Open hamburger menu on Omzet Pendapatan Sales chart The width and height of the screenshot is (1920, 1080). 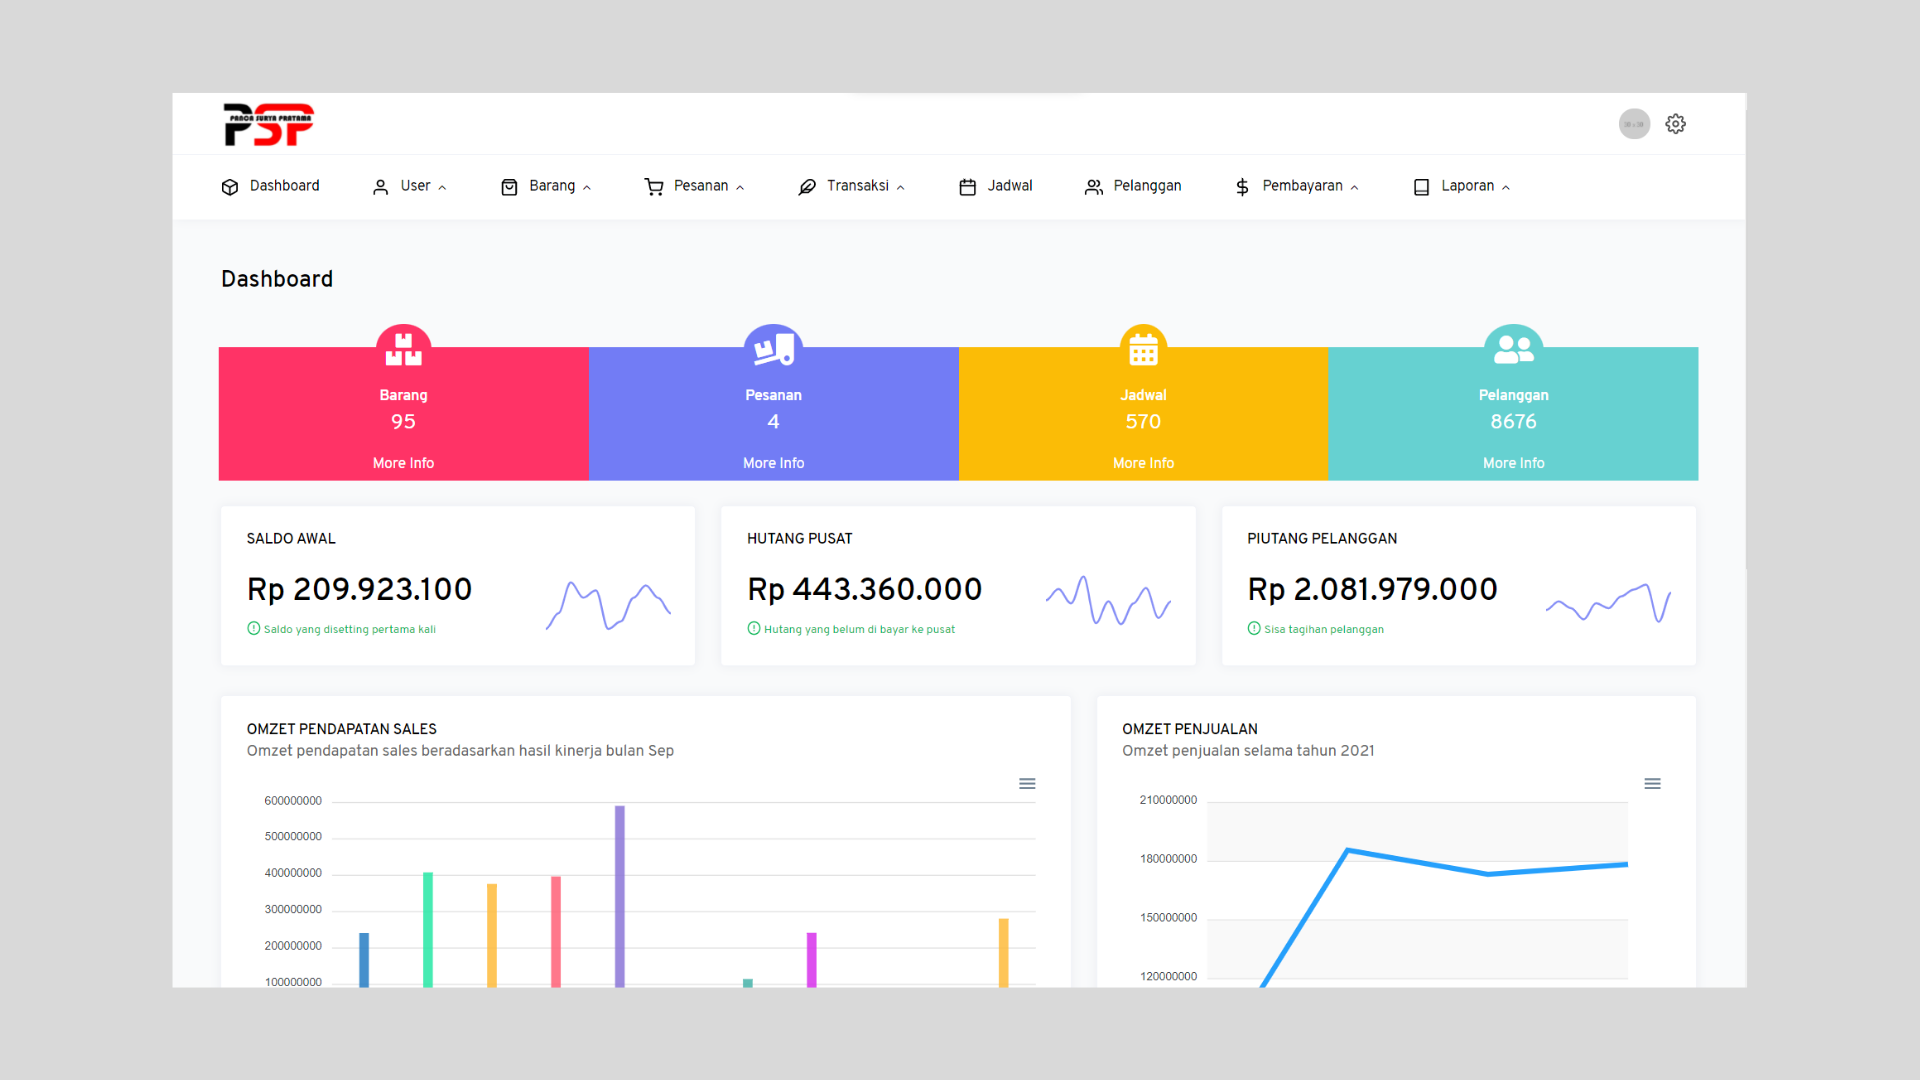pos(1027,783)
